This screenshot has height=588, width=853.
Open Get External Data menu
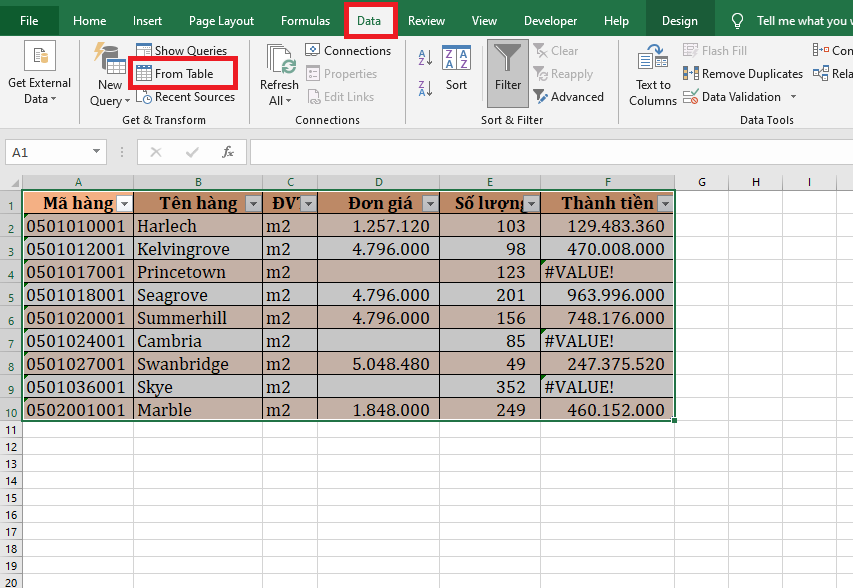click(x=40, y=91)
